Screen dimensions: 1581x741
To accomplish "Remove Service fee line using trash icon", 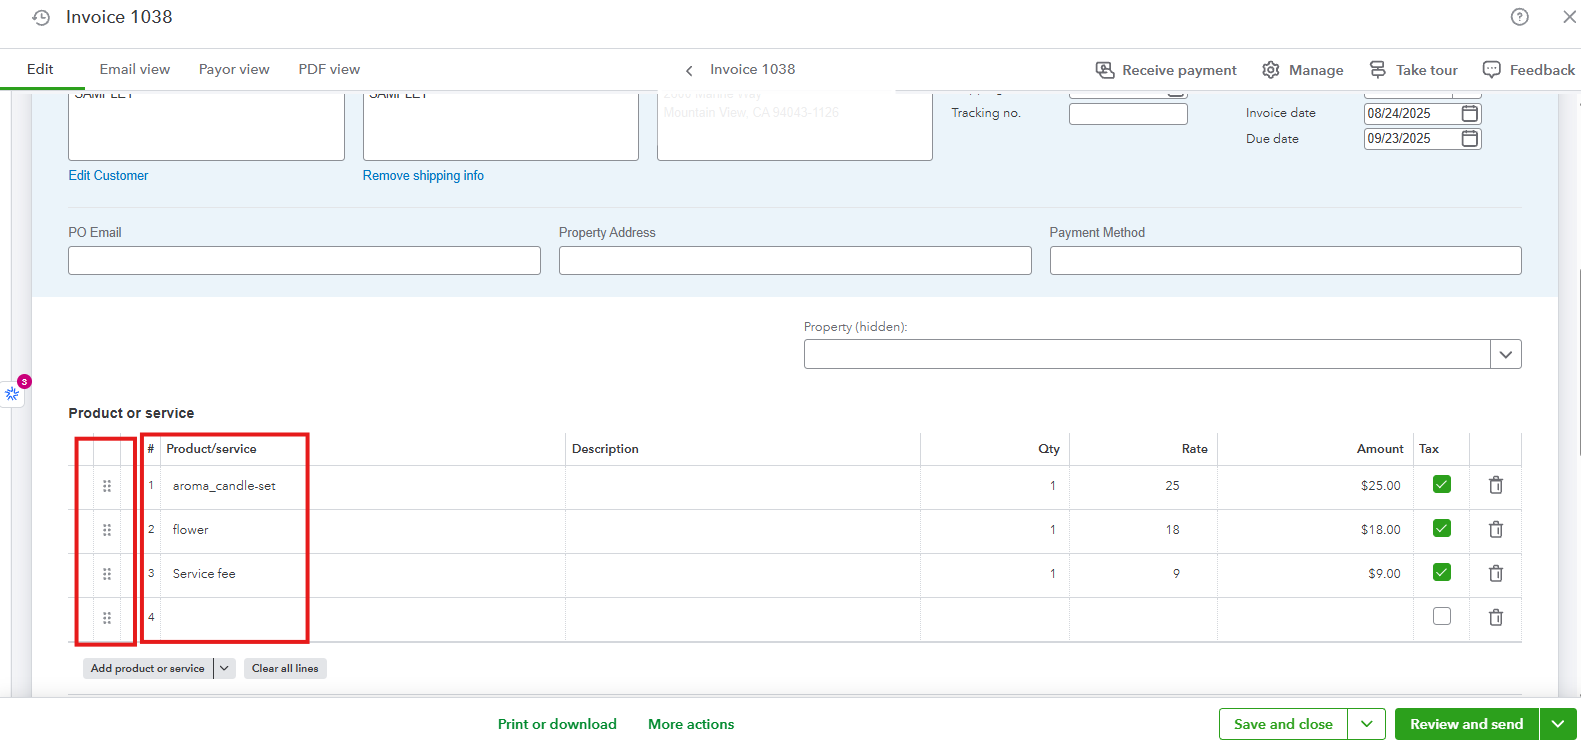I will (x=1495, y=573).
